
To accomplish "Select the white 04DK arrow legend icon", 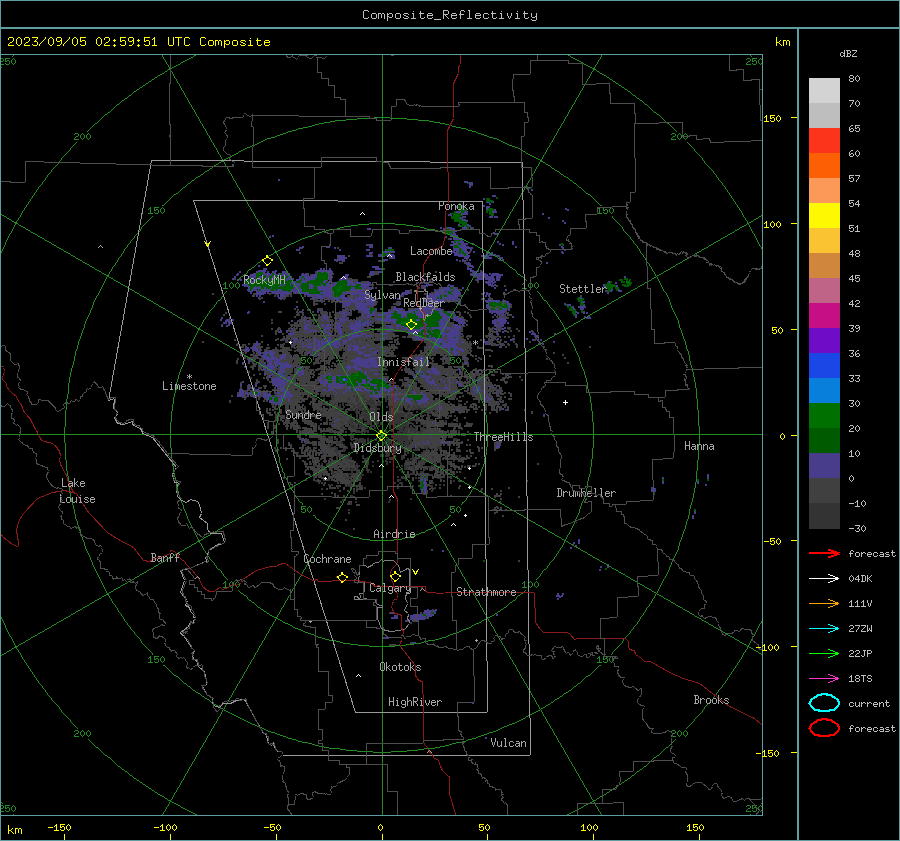I will 824,578.
